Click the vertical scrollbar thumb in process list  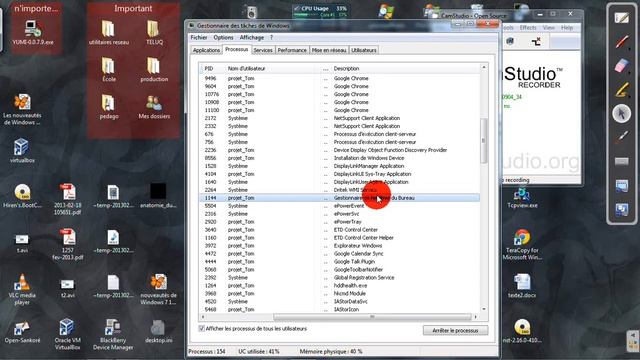point(484,141)
